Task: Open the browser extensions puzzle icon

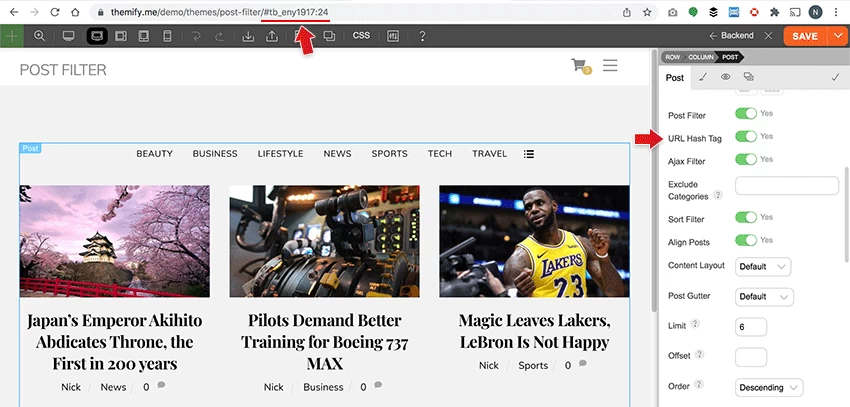Action: pyautogui.click(x=775, y=12)
